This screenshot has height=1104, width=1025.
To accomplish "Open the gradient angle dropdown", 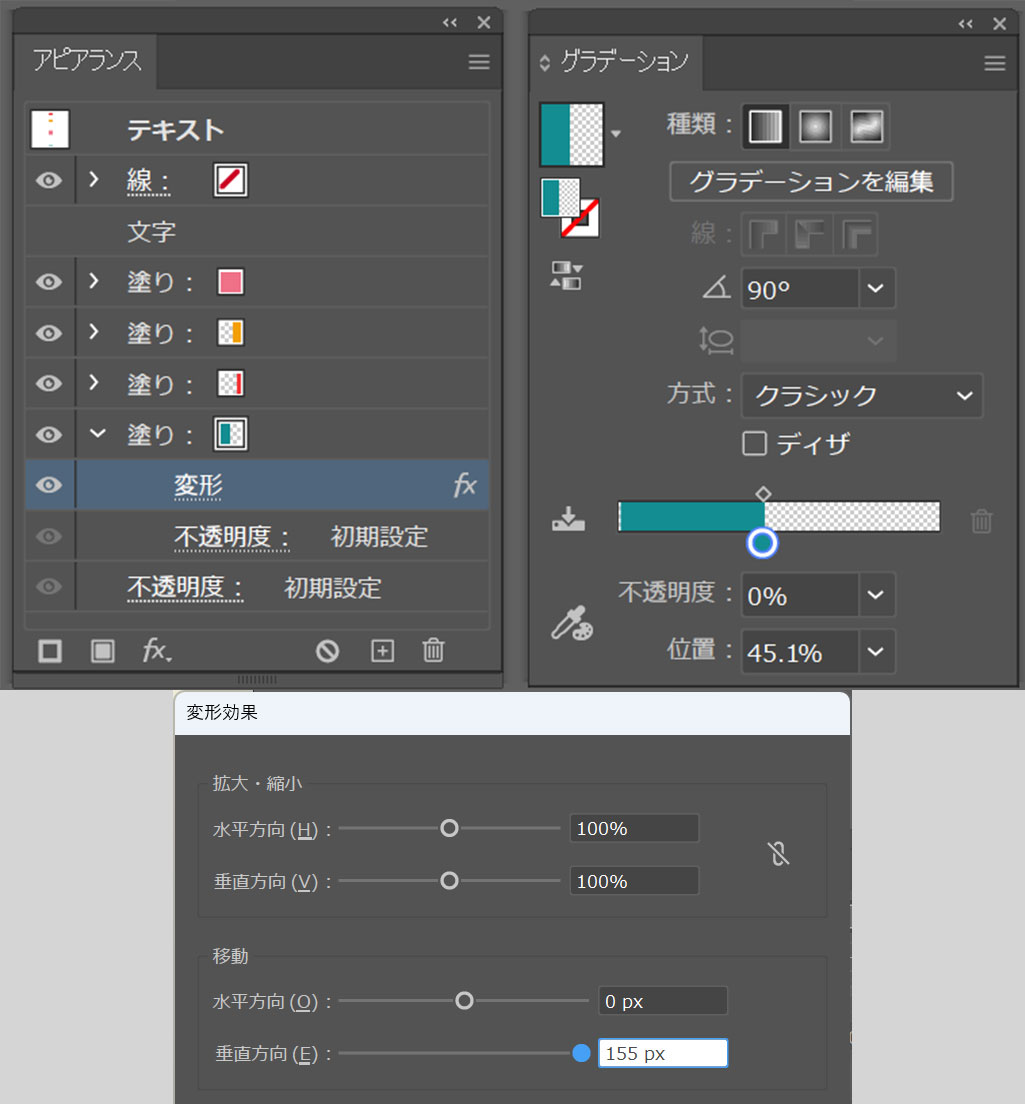I will tap(876, 289).
